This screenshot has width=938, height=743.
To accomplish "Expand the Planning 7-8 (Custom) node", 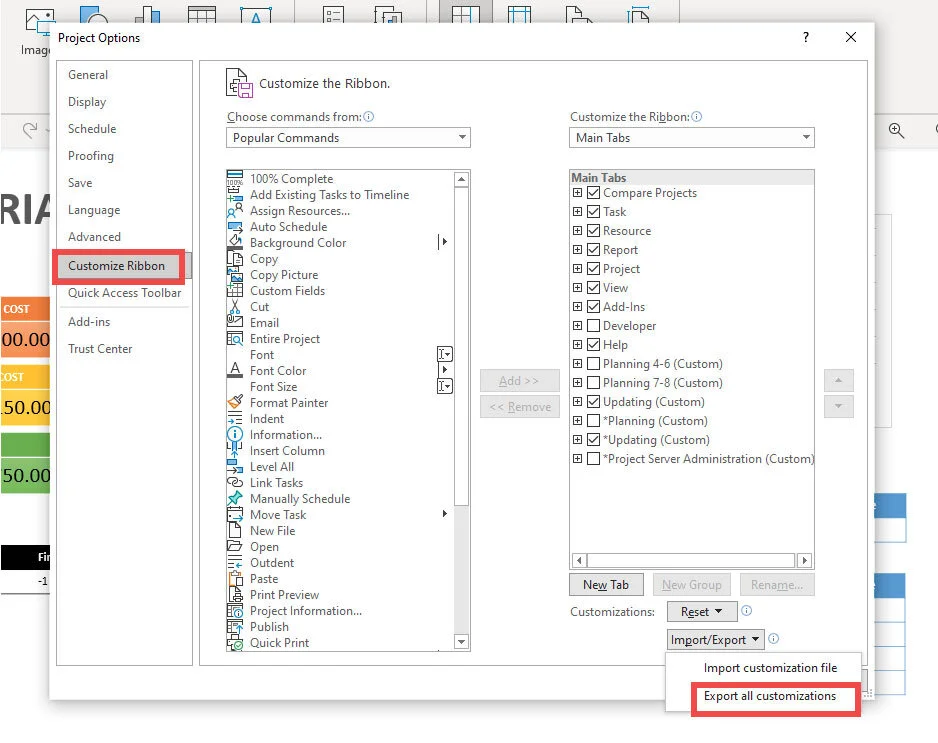I will (x=577, y=382).
